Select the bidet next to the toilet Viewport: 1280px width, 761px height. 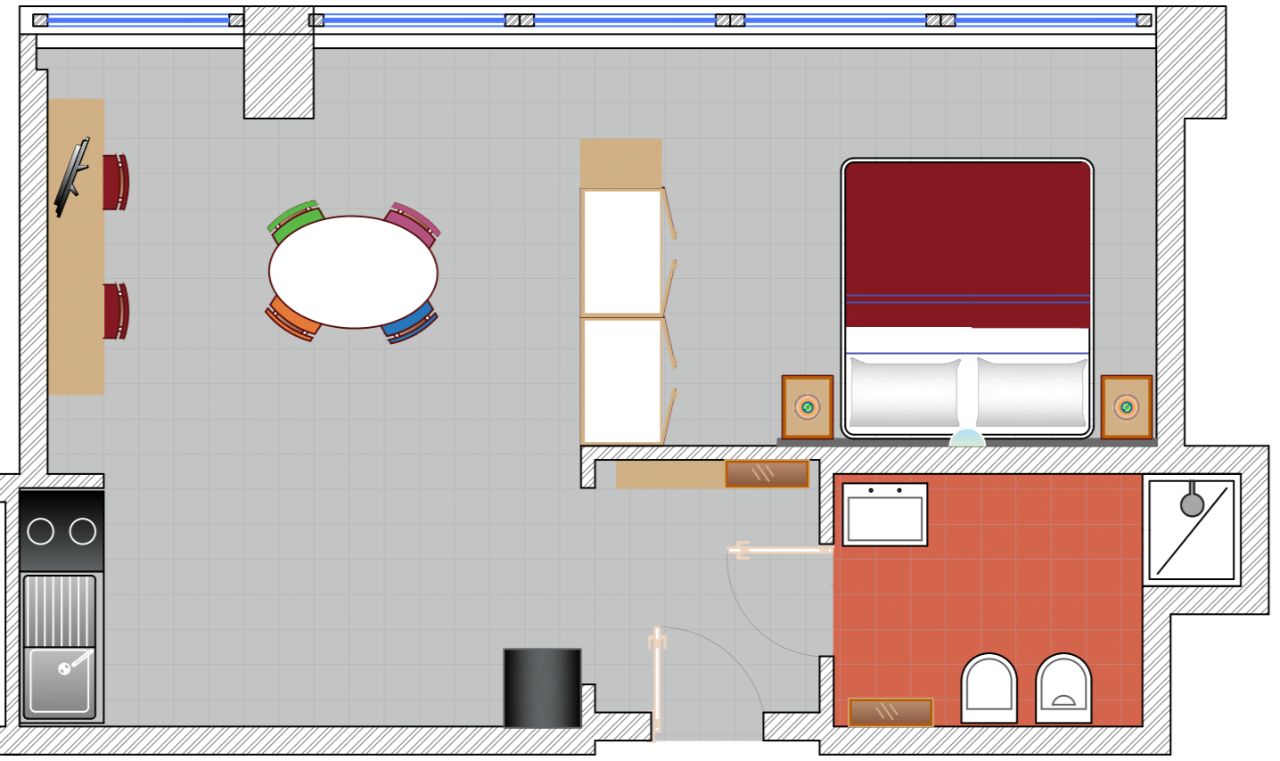1063,689
